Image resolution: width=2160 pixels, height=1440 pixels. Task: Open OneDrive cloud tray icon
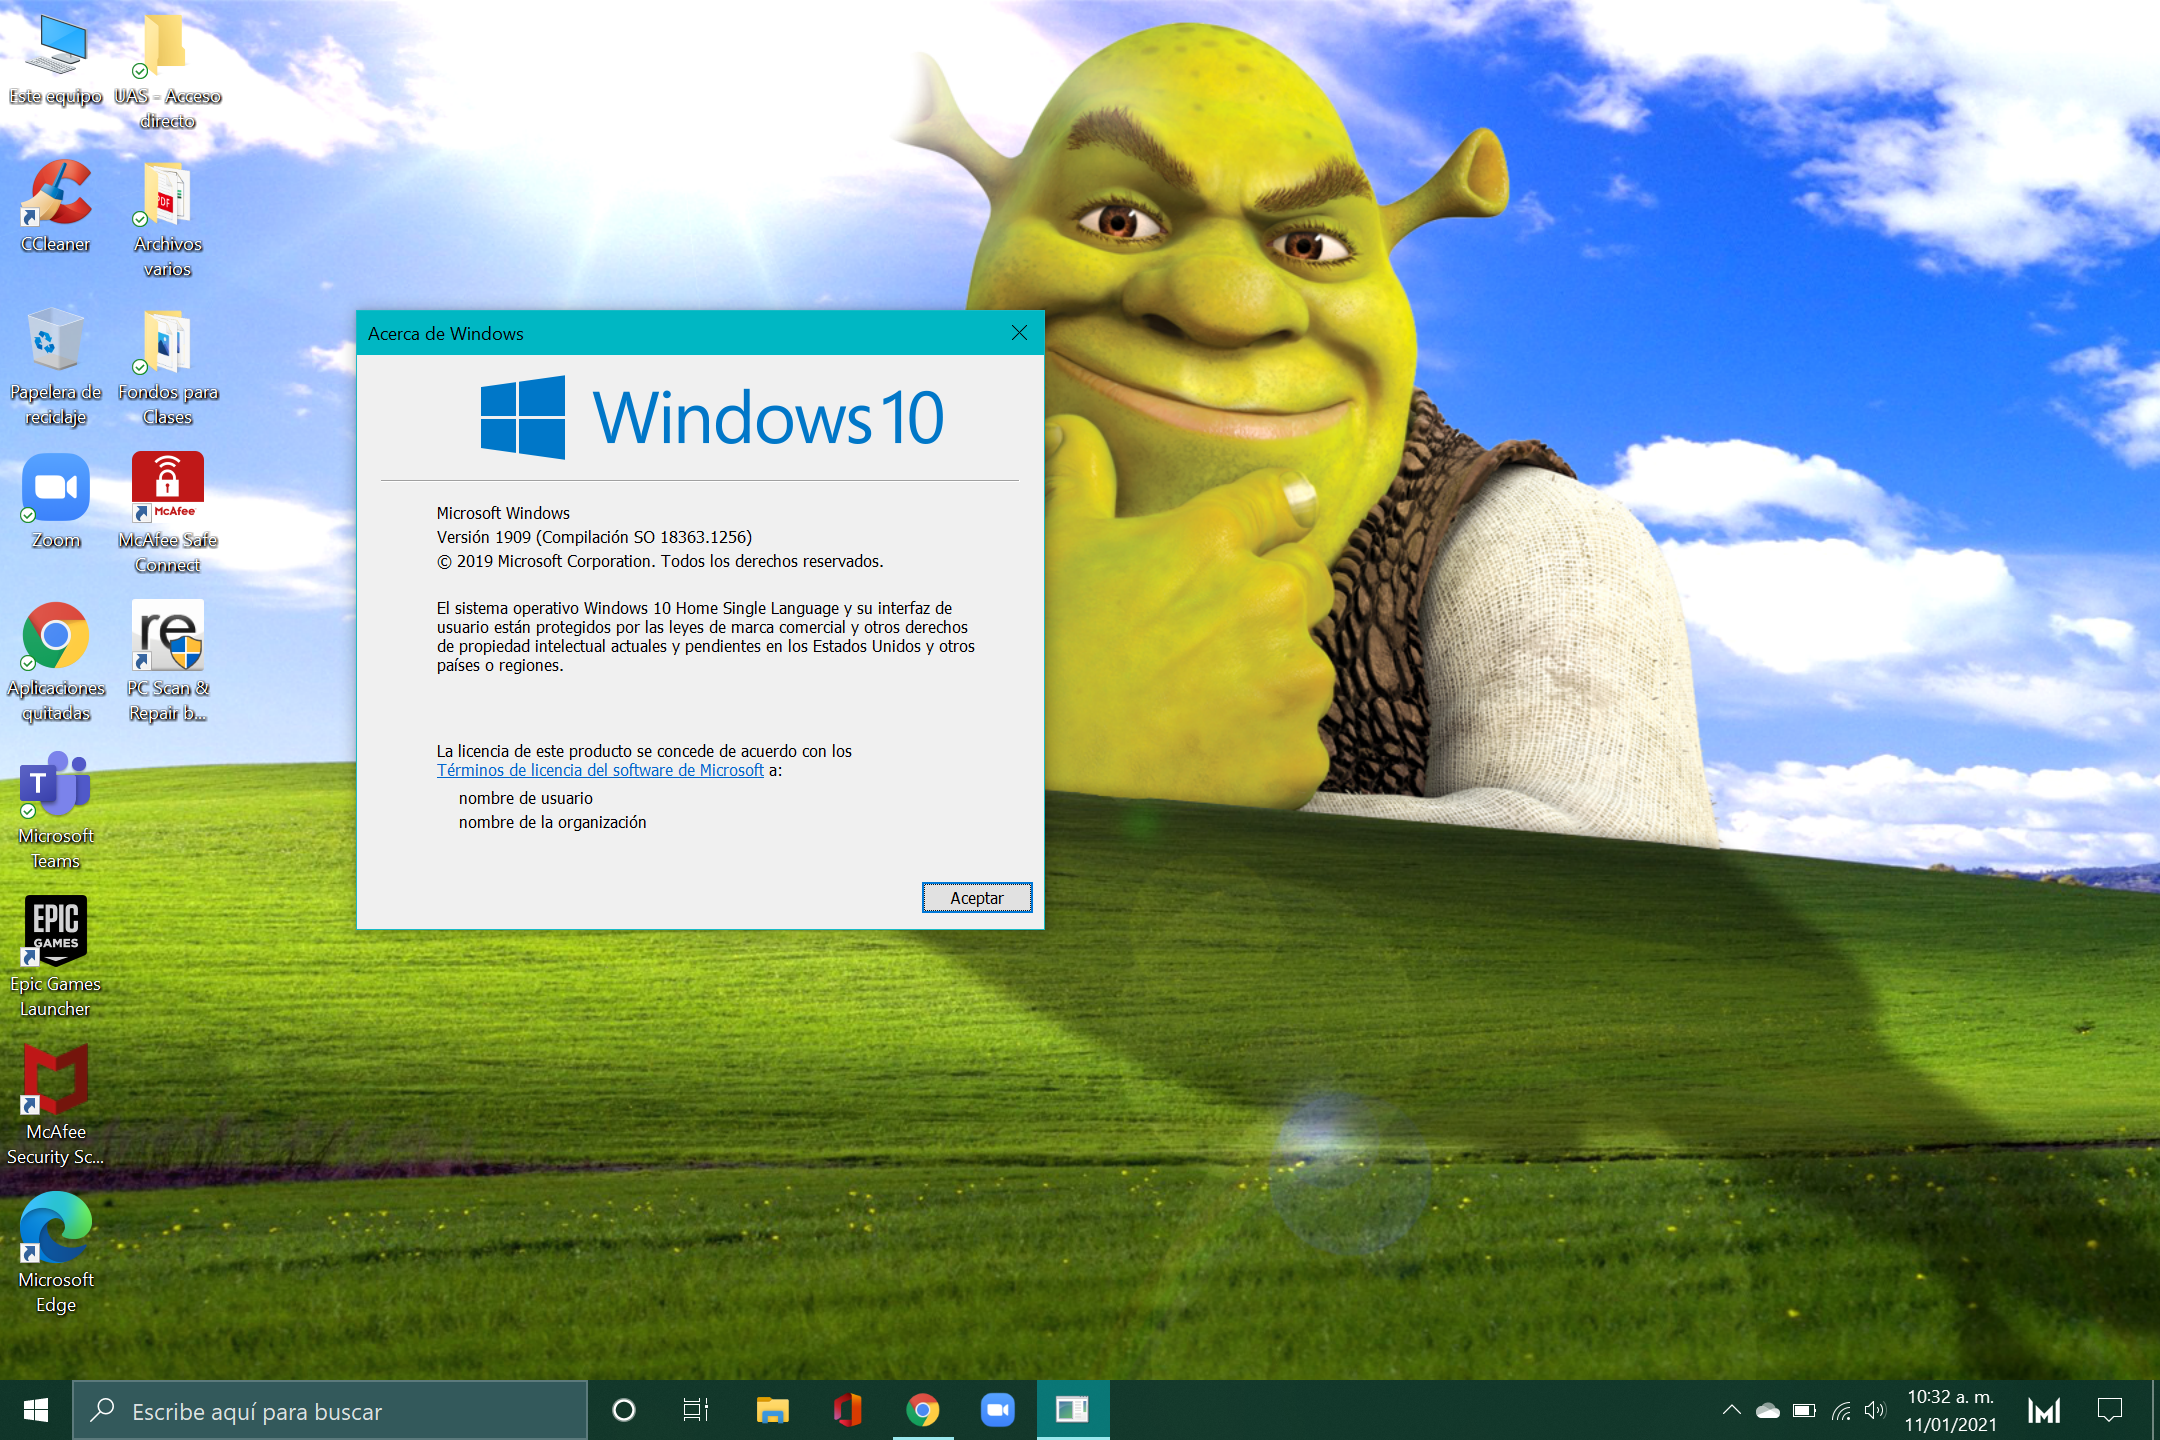(x=1768, y=1411)
